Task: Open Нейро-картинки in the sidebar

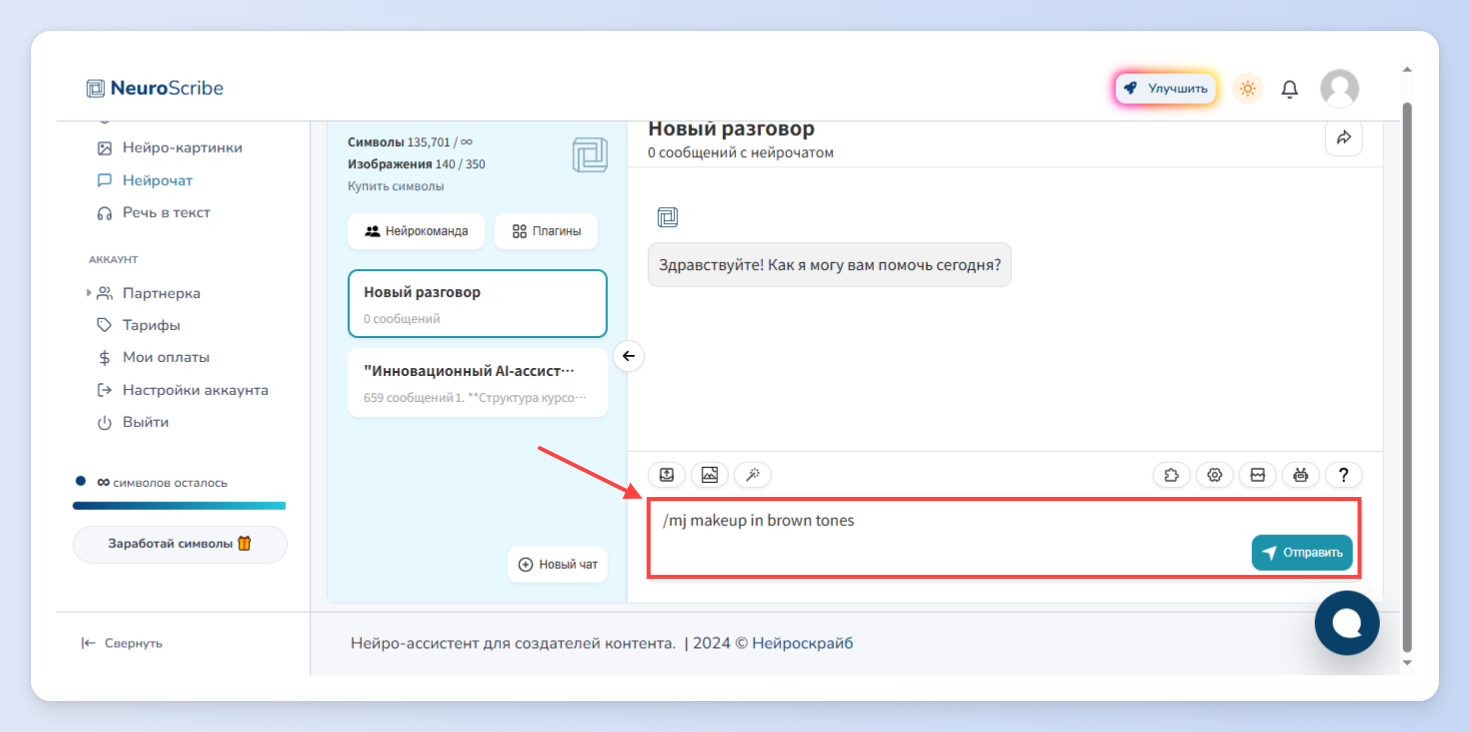Action: click(169, 148)
